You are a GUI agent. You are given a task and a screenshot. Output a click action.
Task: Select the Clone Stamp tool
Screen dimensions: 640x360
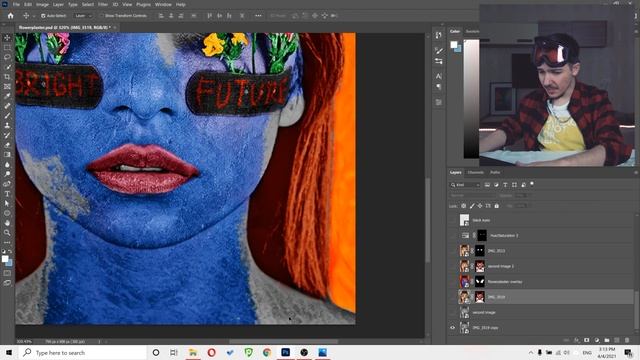pyautogui.click(x=7, y=126)
